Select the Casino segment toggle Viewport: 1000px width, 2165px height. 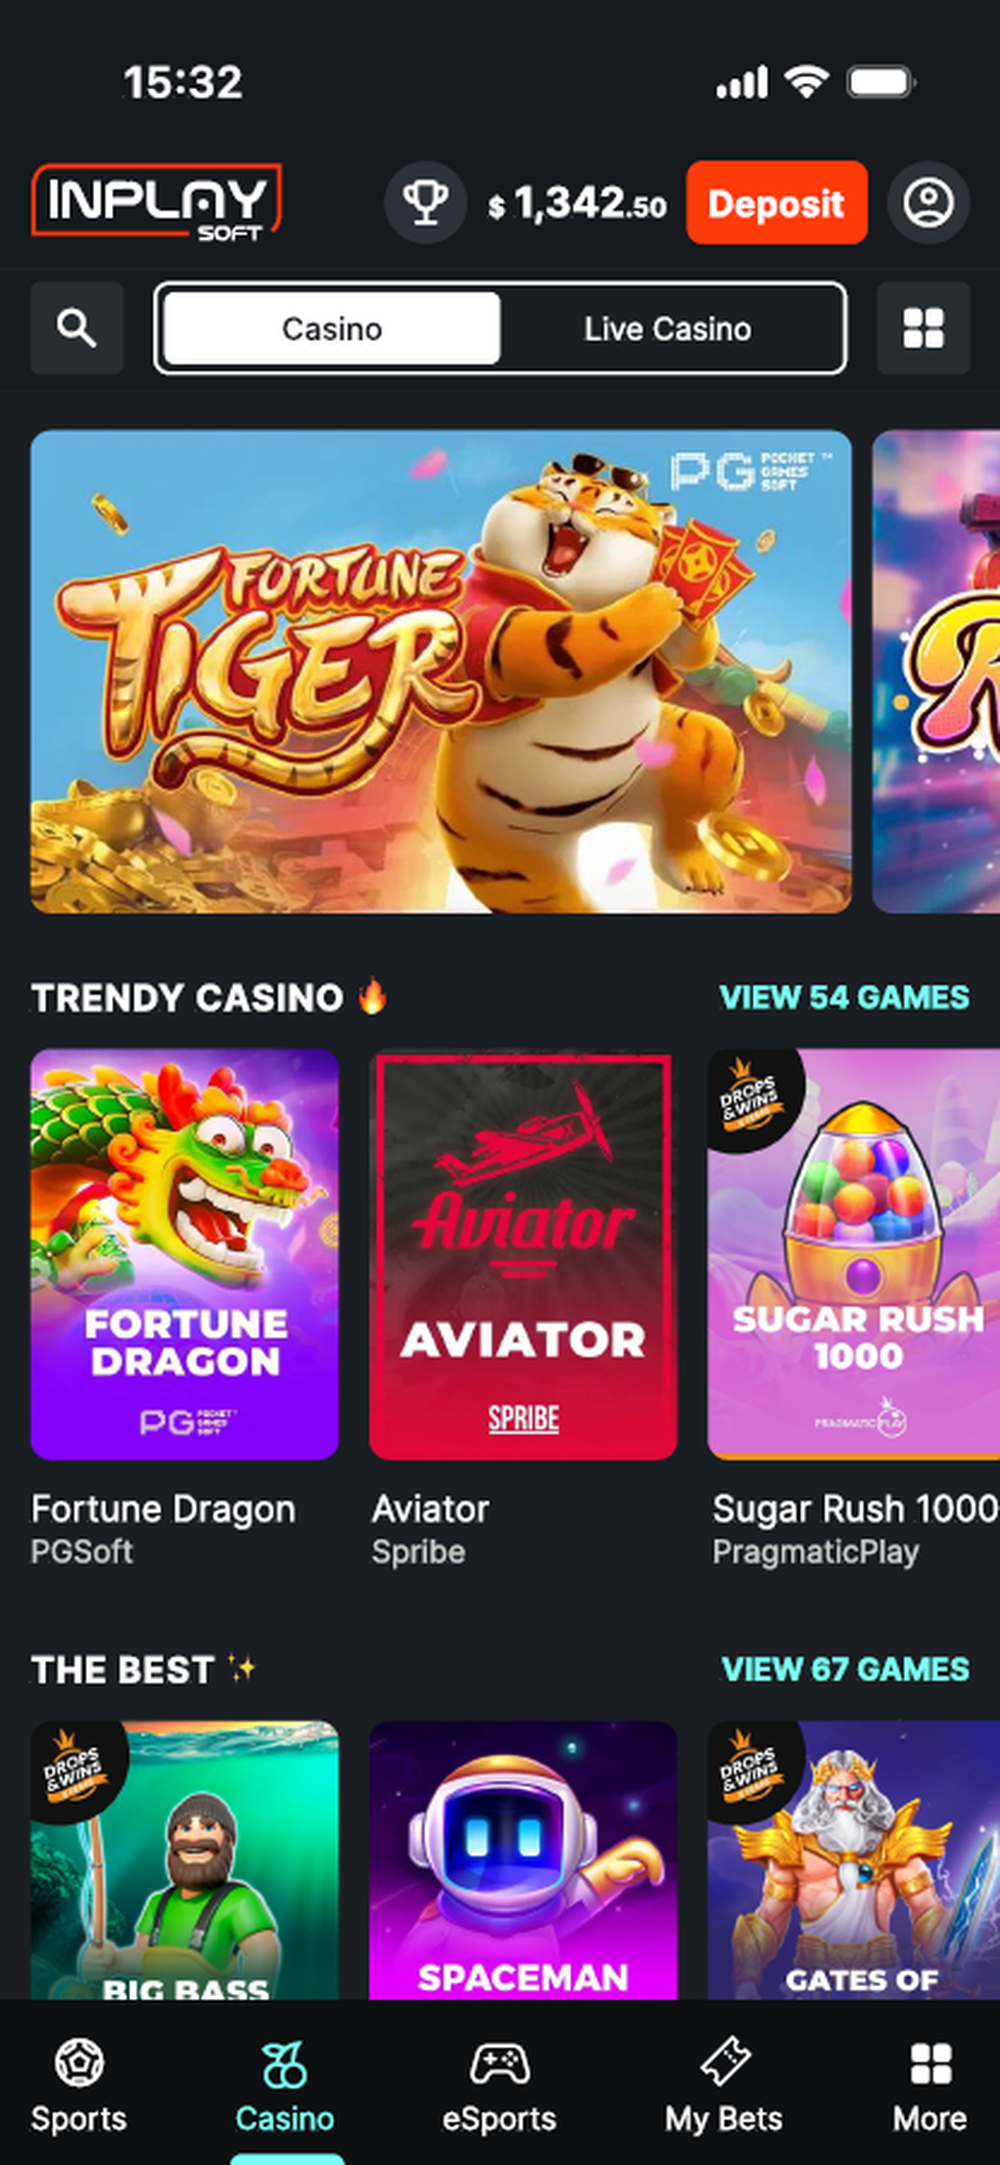(332, 329)
